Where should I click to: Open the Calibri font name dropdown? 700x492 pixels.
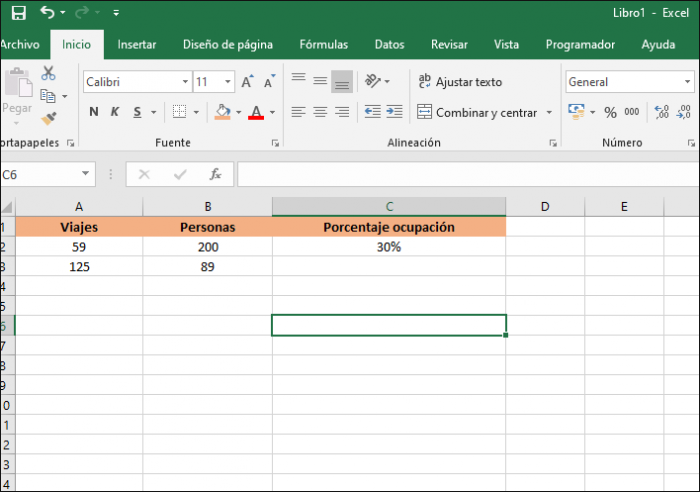pos(185,82)
